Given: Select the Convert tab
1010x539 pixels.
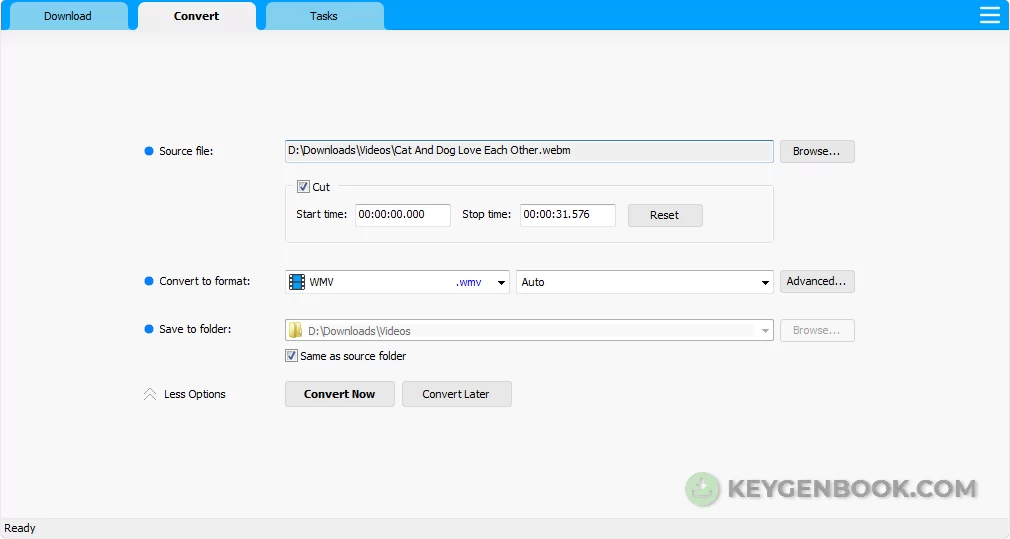Looking at the screenshot, I should point(196,16).
